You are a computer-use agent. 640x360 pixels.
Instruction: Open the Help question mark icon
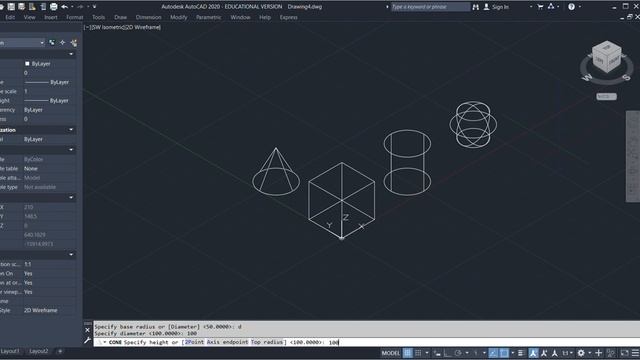571,7
